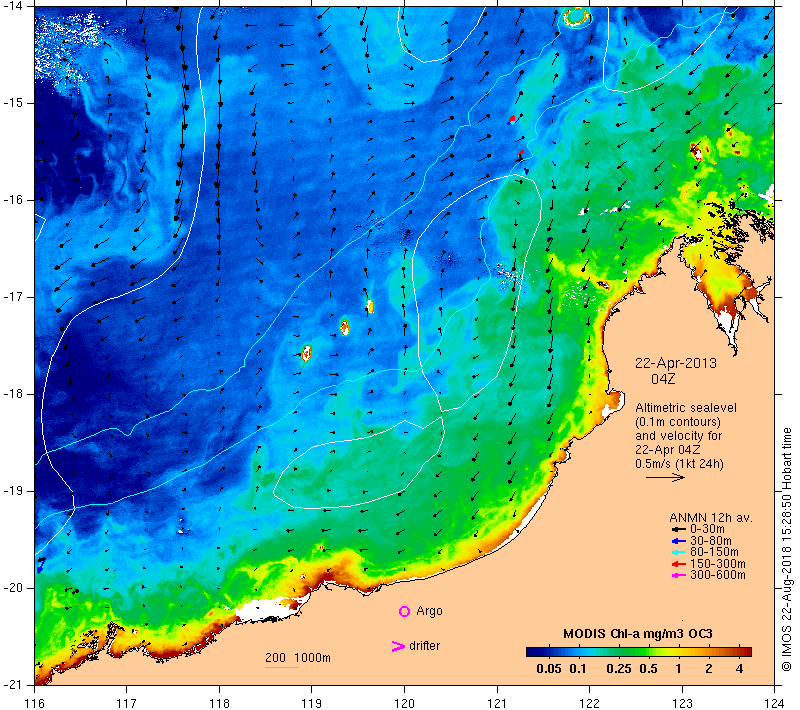Click the 'Argo' legend label
The width and height of the screenshot is (800, 710).
pyautogui.click(x=429, y=611)
